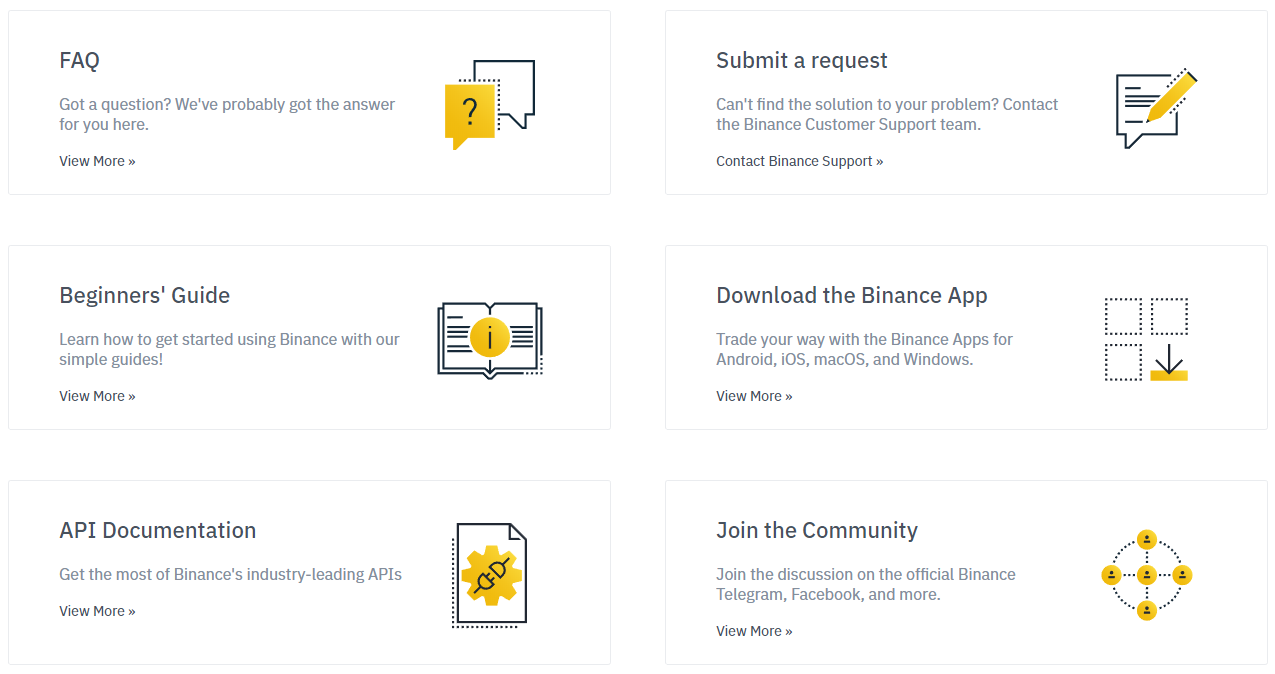Image resolution: width=1275 pixels, height=674 pixels.
Task: Click the API Documentation gear document icon
Action: tap(489, 575)
